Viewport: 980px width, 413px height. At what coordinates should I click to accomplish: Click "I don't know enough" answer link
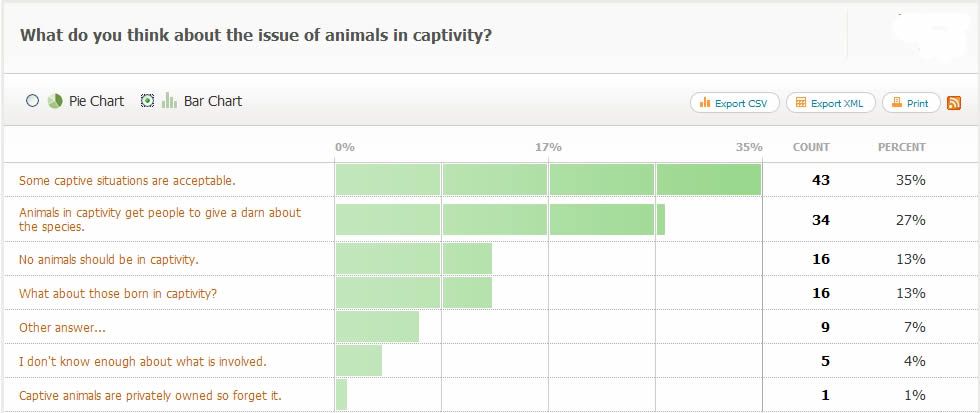pos(142,361)
